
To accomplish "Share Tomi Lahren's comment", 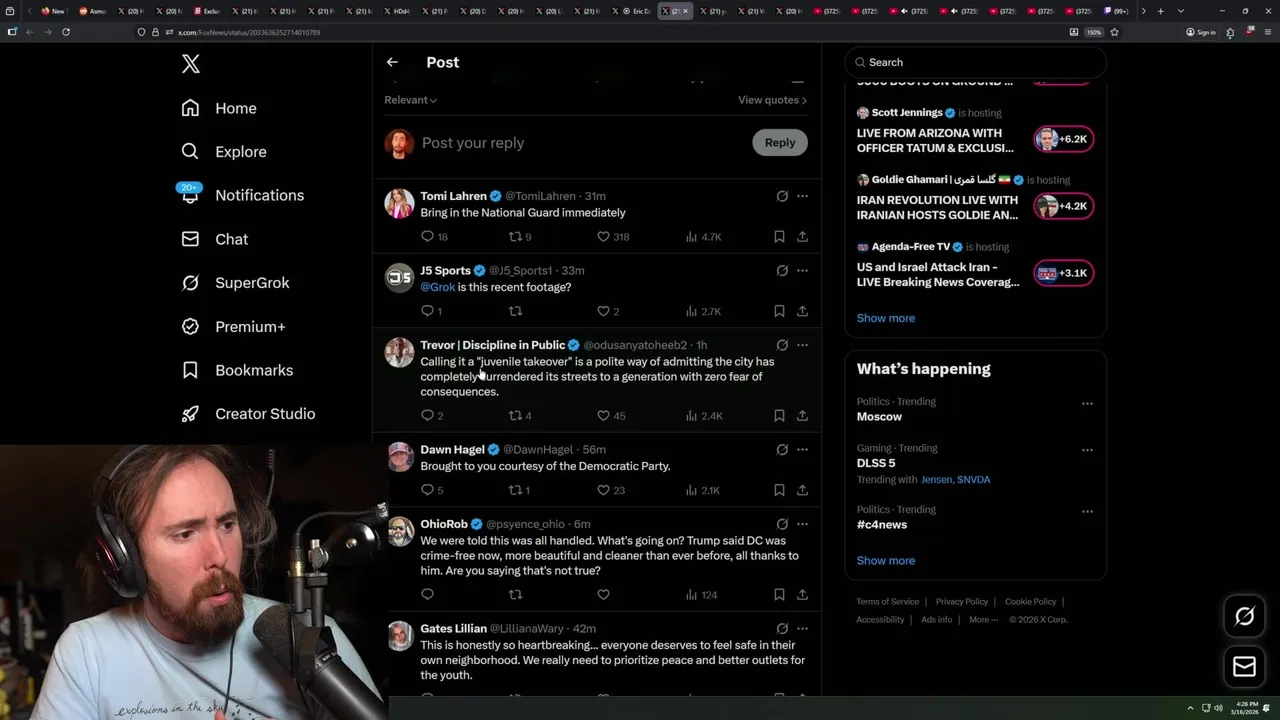I will (x=802, y=237).
